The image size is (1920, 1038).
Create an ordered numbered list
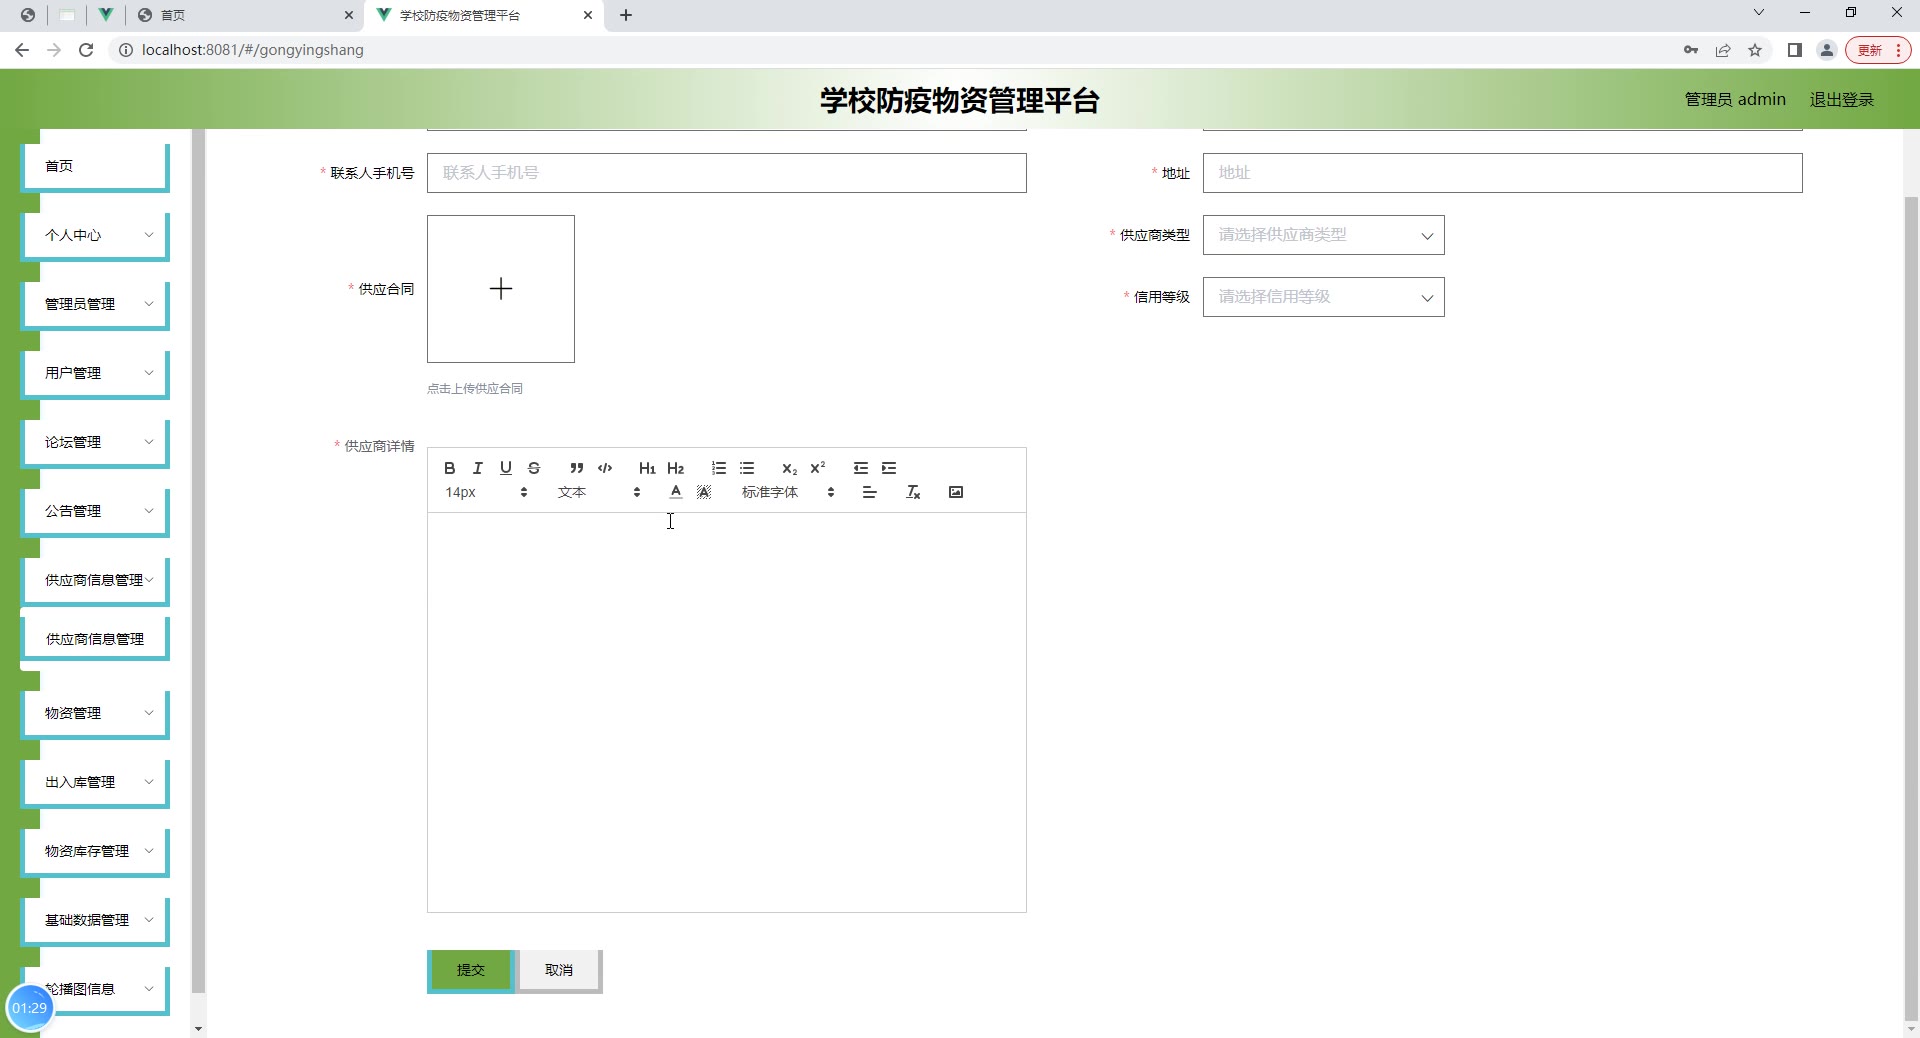(x=719, y=468)
